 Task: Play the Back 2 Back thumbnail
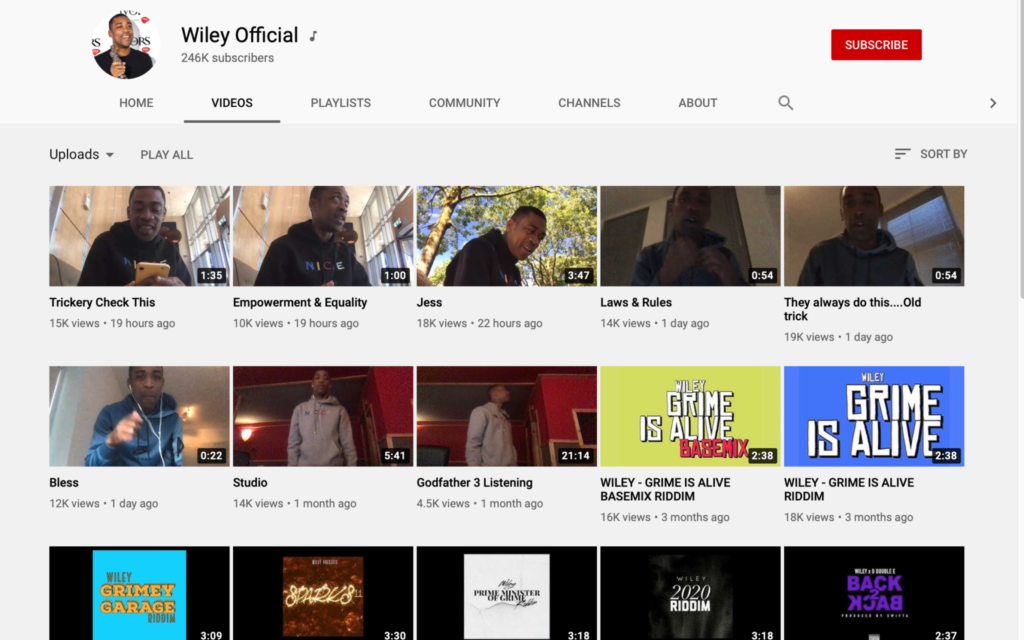click(874, 593)
